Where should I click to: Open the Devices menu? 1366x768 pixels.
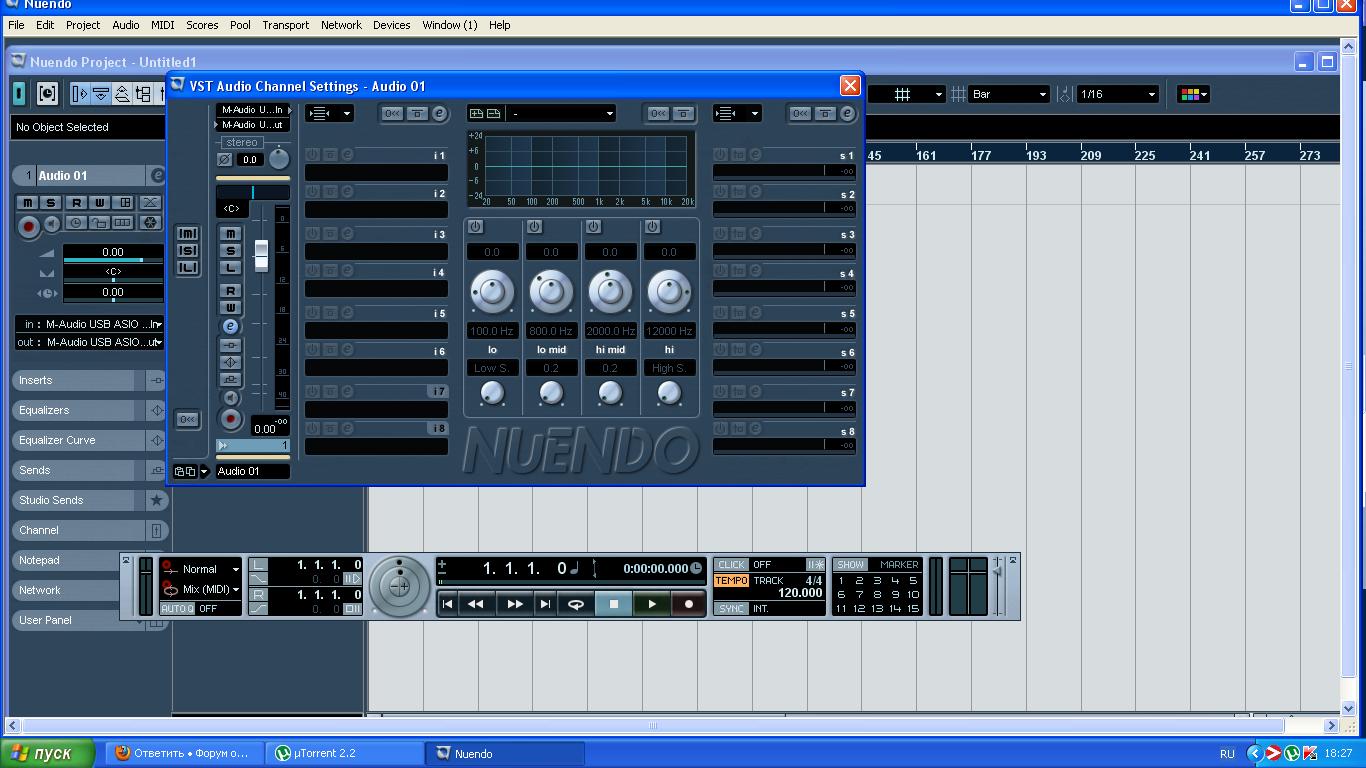391,25
